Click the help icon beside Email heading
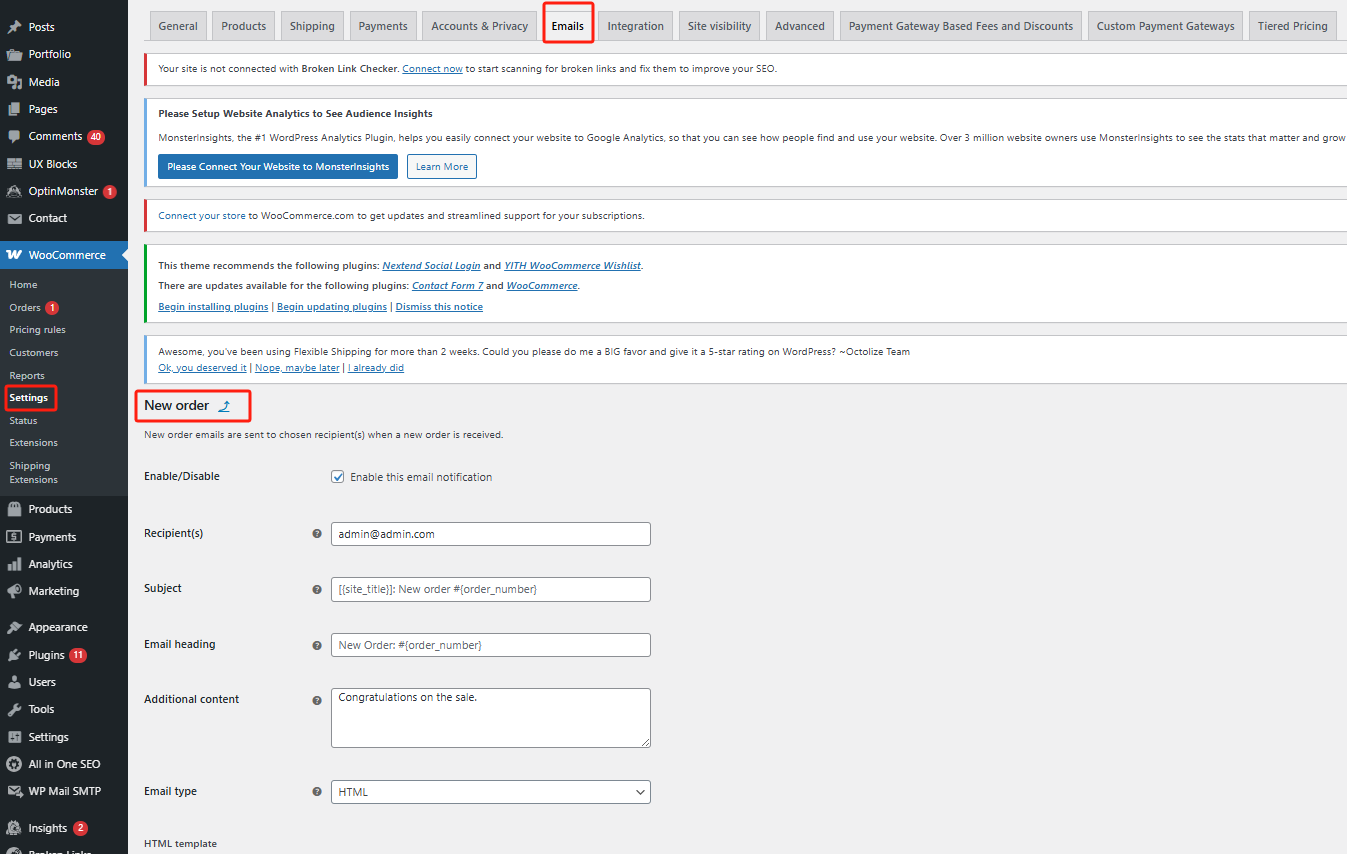The width and height of the screenshot is (1347, 854). point(317,645)
